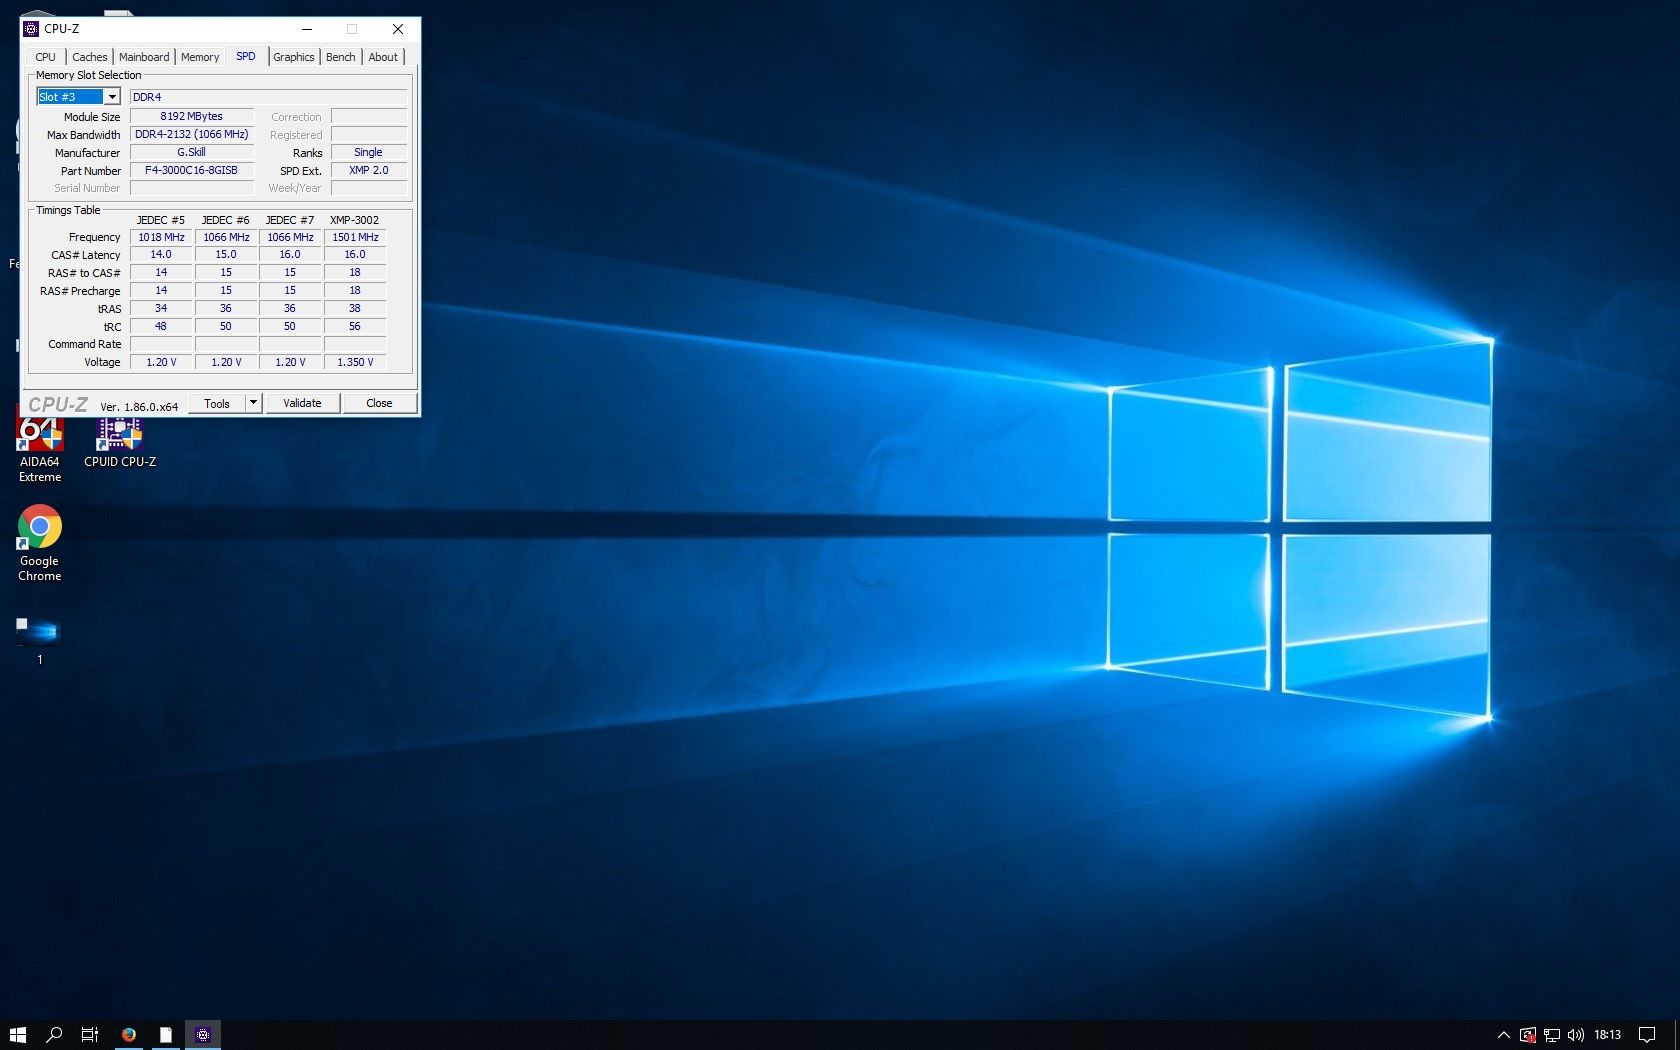Show hidden system tray icons

click(x=1503, y=1035)
